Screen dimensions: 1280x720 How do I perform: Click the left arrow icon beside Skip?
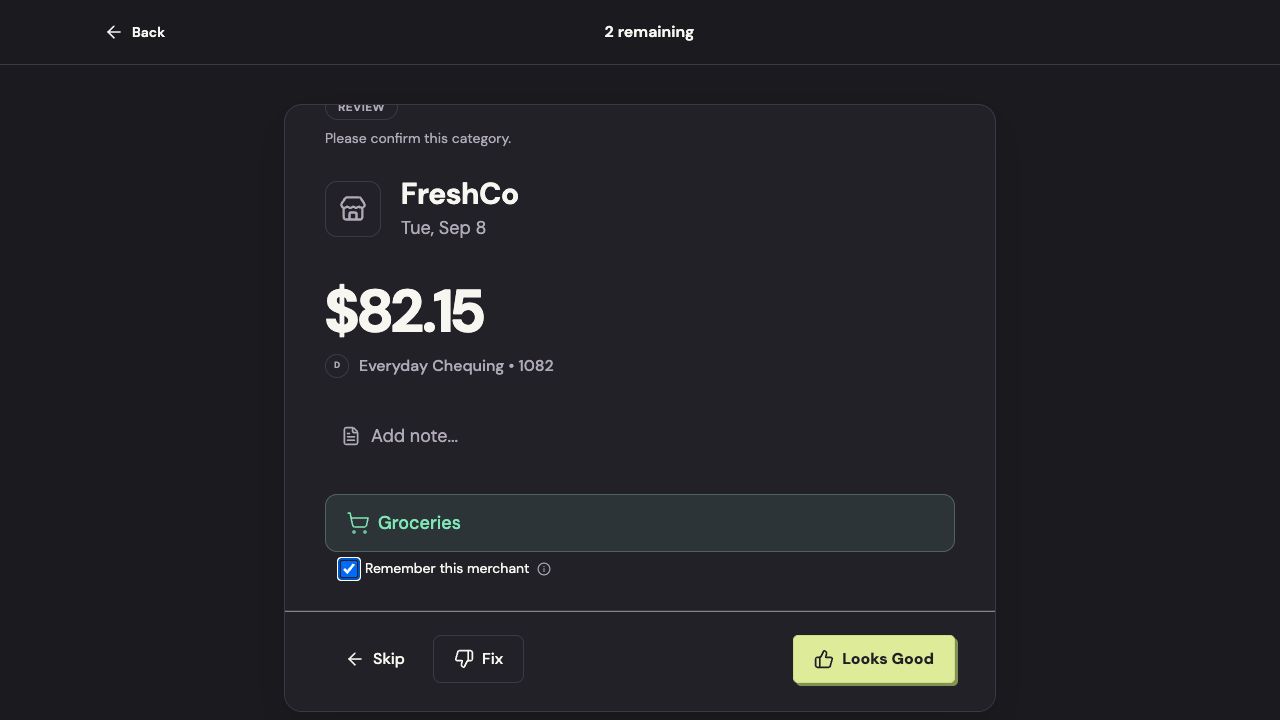(355, 659)
